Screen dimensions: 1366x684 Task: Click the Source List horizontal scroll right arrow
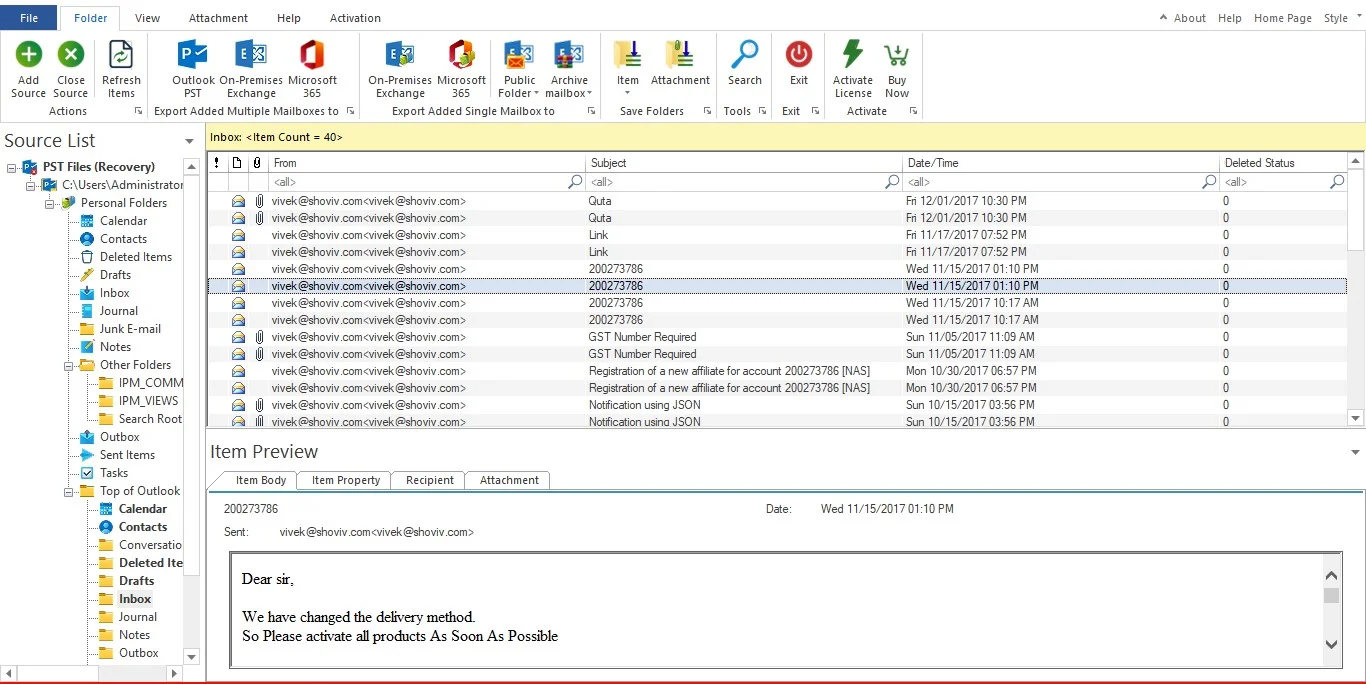click(174, 674)
